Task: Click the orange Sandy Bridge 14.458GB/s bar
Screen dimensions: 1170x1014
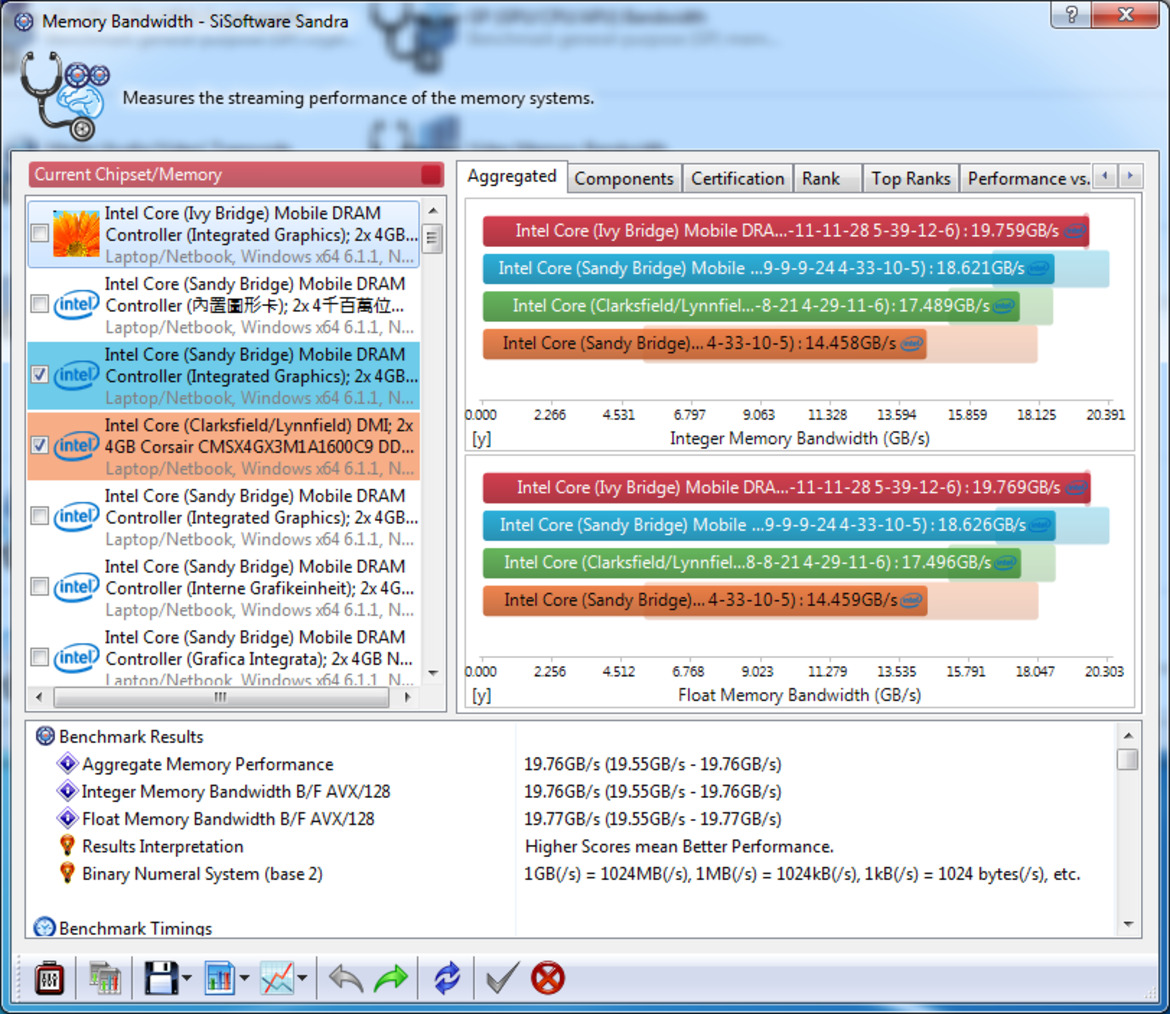Action: 704,343
